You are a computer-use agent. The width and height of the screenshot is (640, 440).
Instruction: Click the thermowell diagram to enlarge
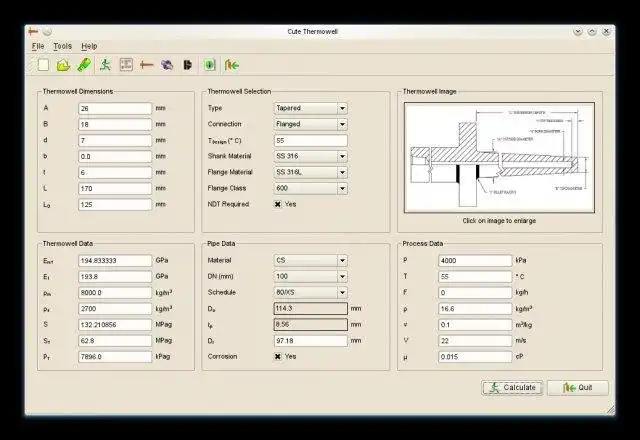(499, 158)
